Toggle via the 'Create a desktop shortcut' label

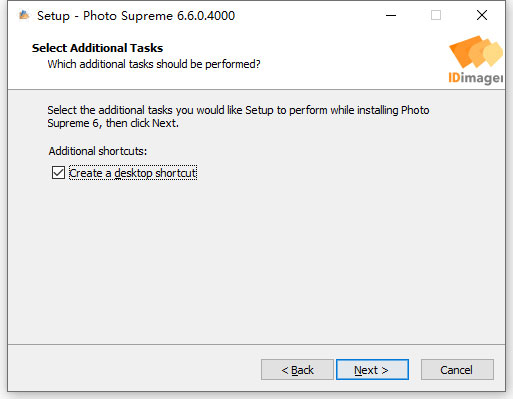click(x=133, y=173)
